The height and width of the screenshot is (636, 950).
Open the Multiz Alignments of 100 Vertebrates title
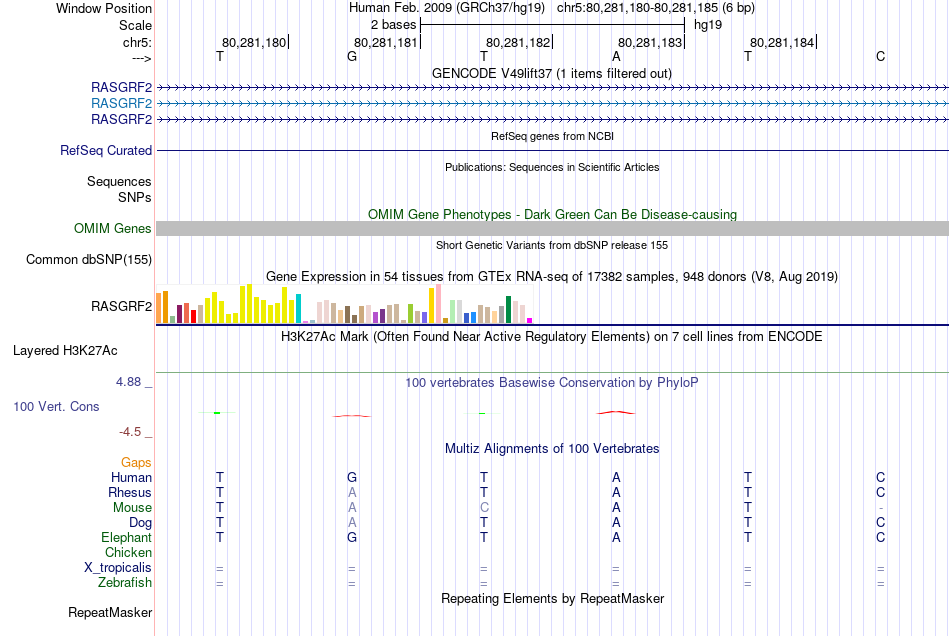click(552, 449)
